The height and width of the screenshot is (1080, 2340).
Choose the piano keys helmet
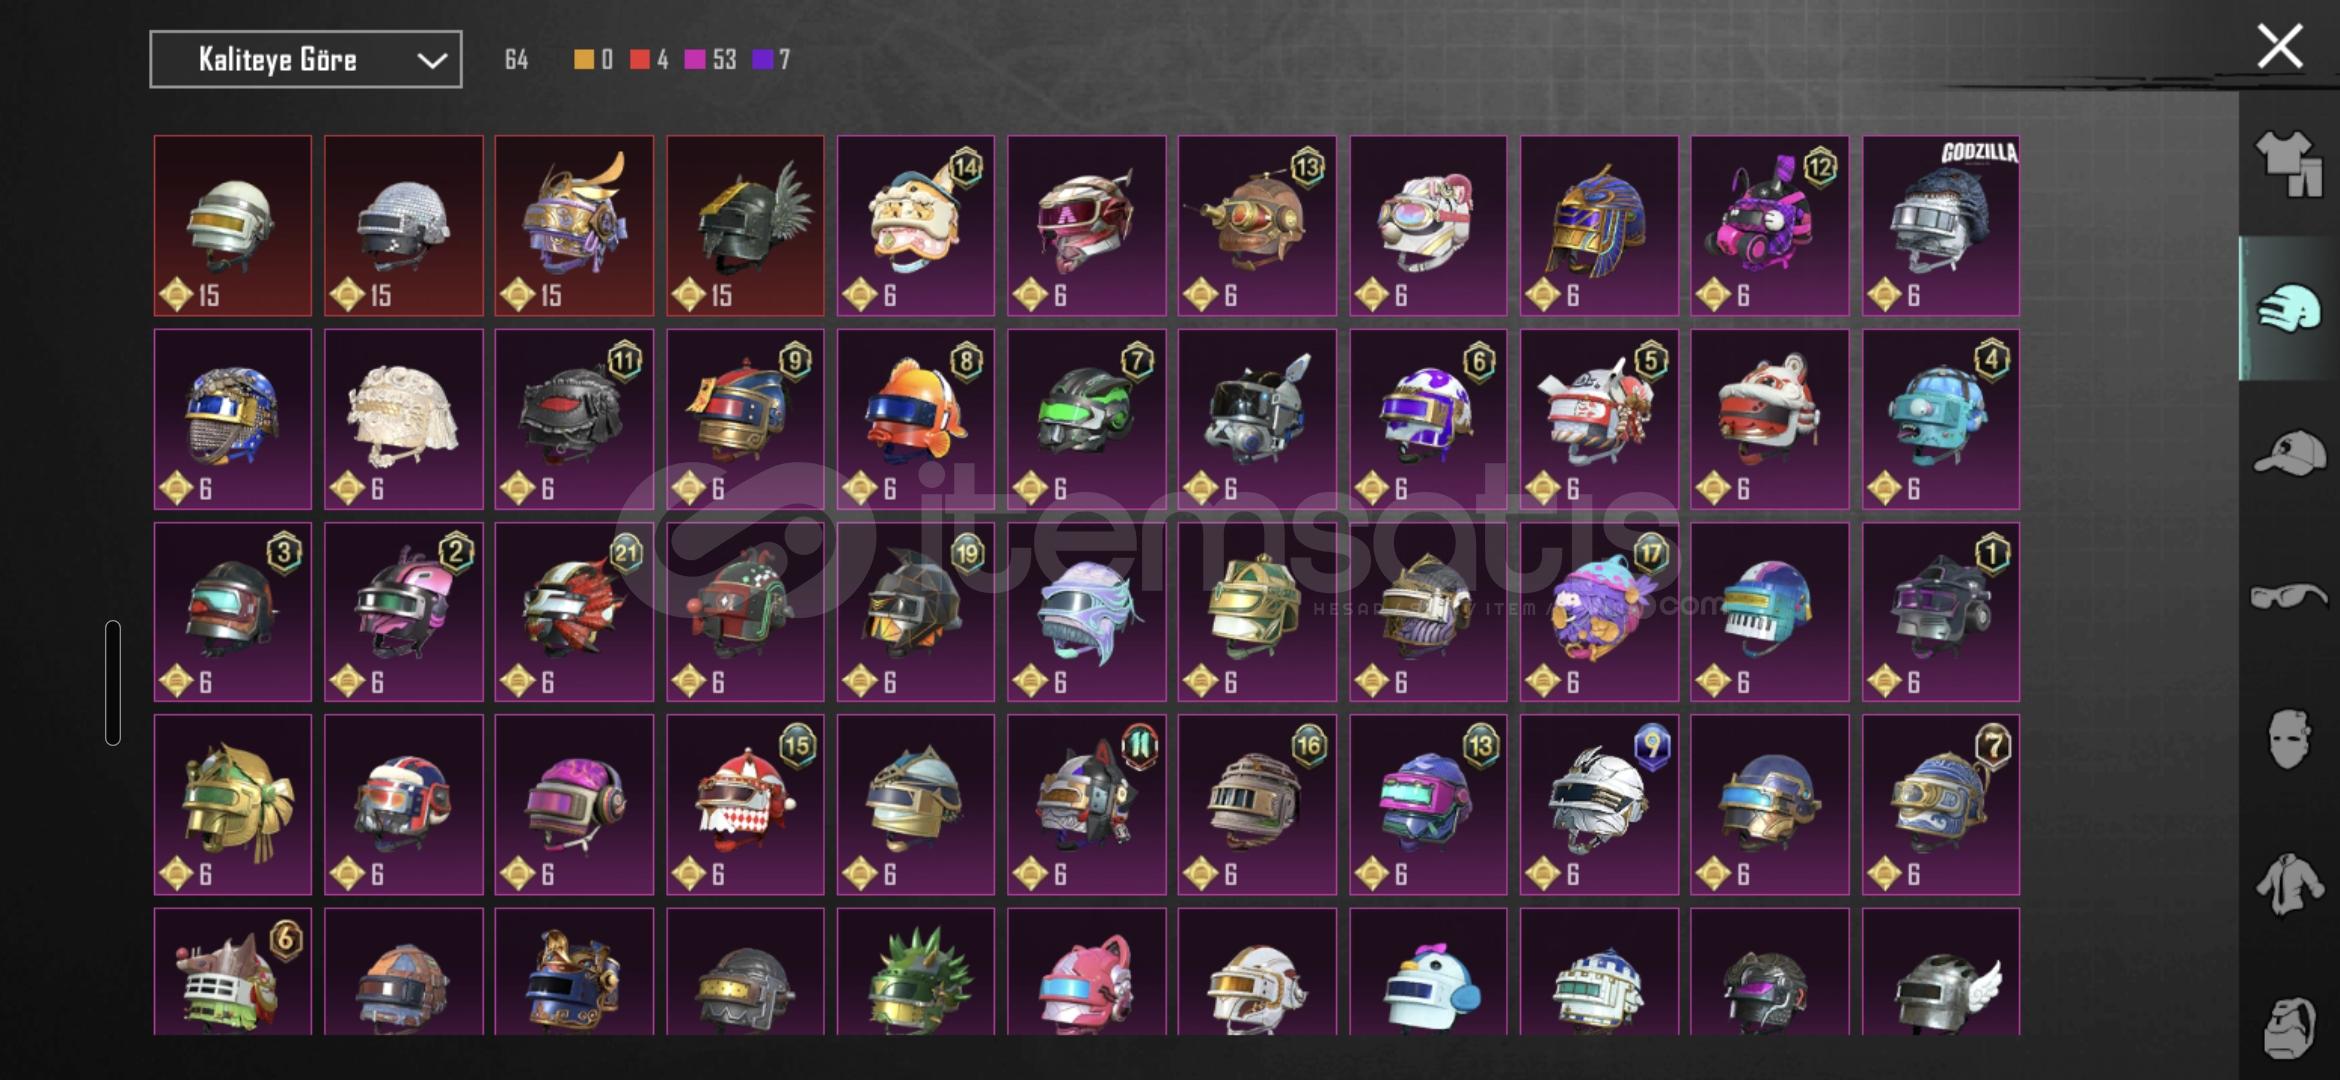(x=1770, y=612)
